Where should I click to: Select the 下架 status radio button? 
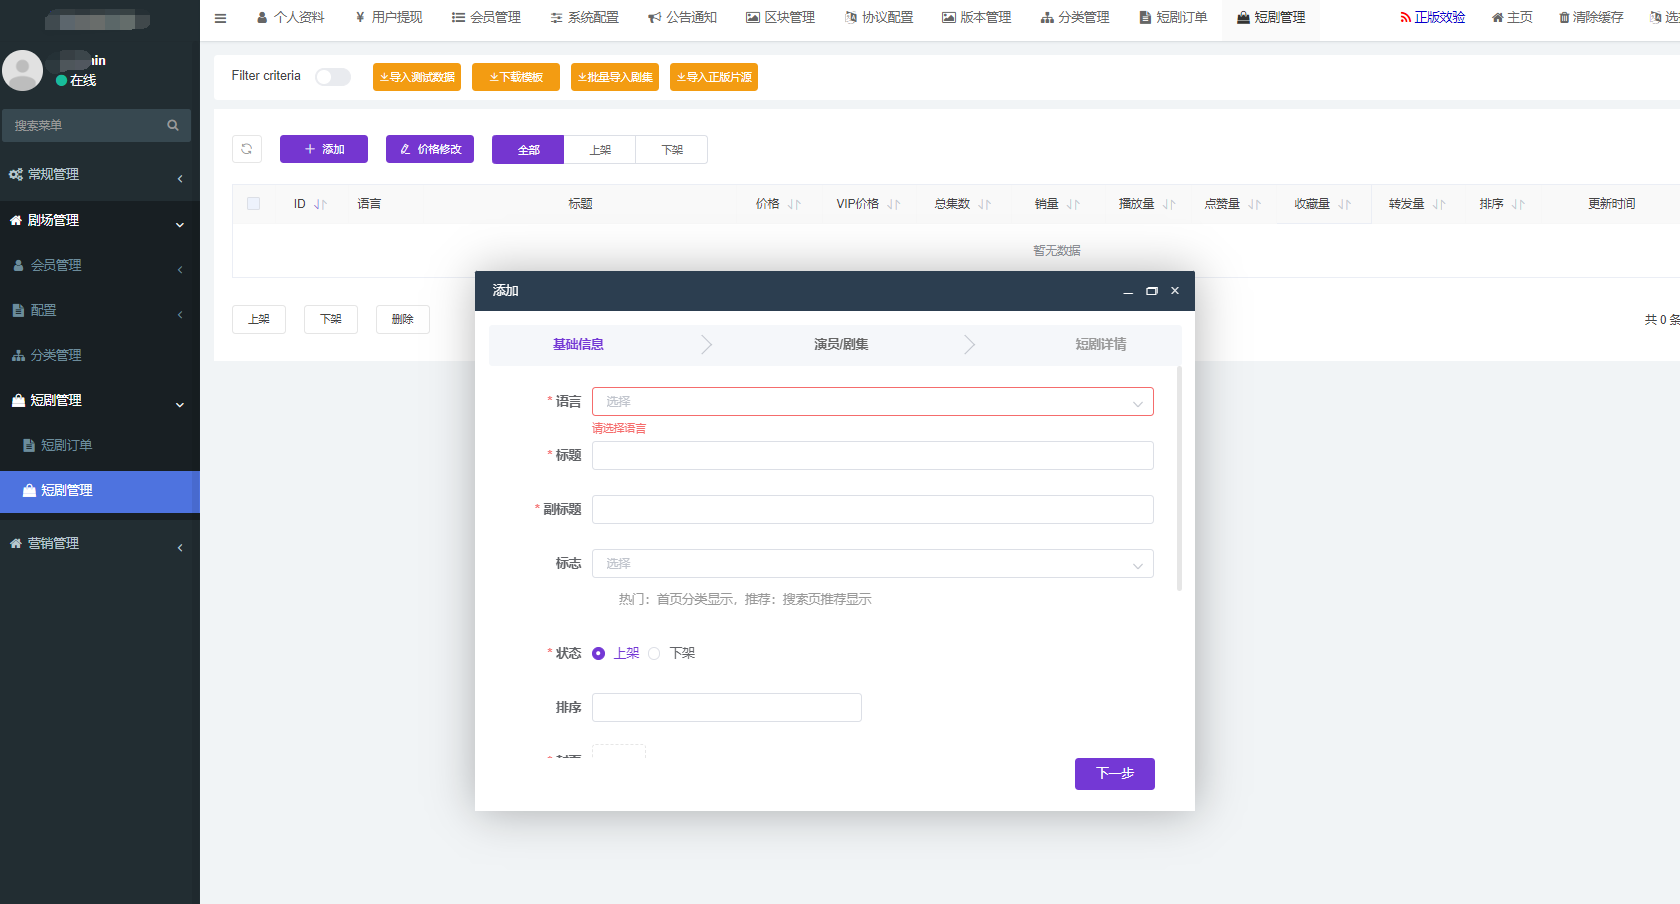(655, 653)
